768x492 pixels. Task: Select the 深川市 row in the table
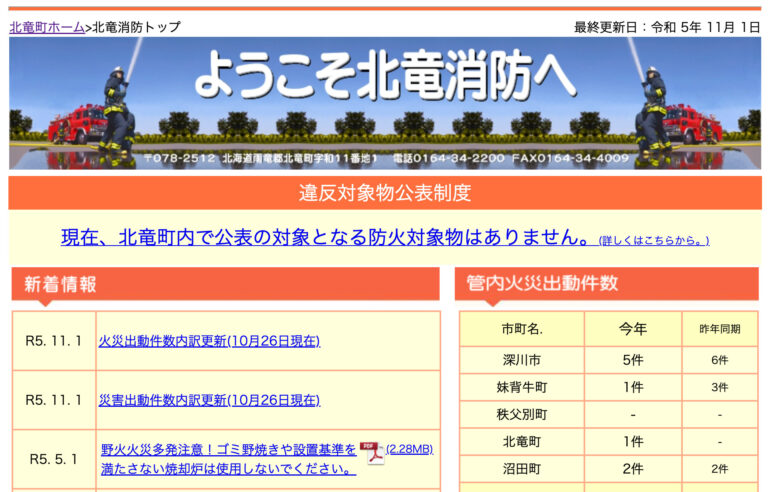coord(521,359)
